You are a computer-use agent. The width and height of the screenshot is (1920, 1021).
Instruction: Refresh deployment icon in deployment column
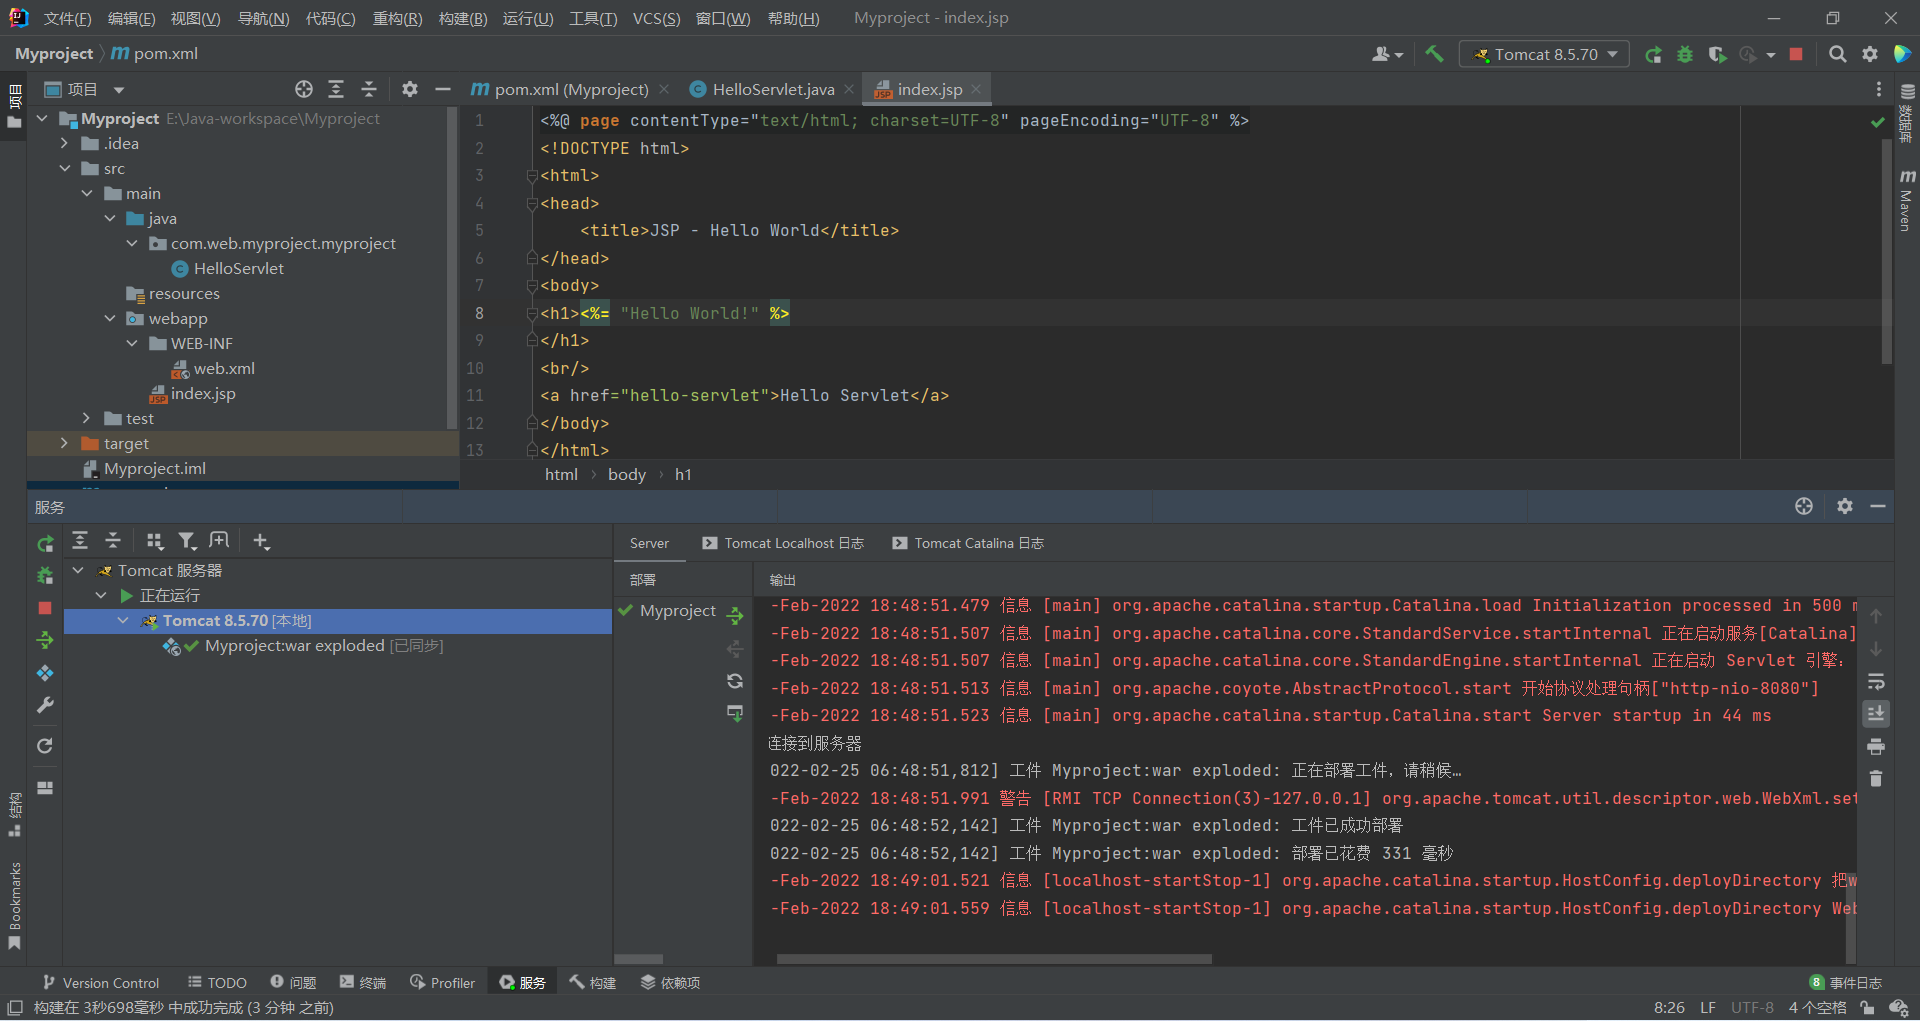[735, 681]
